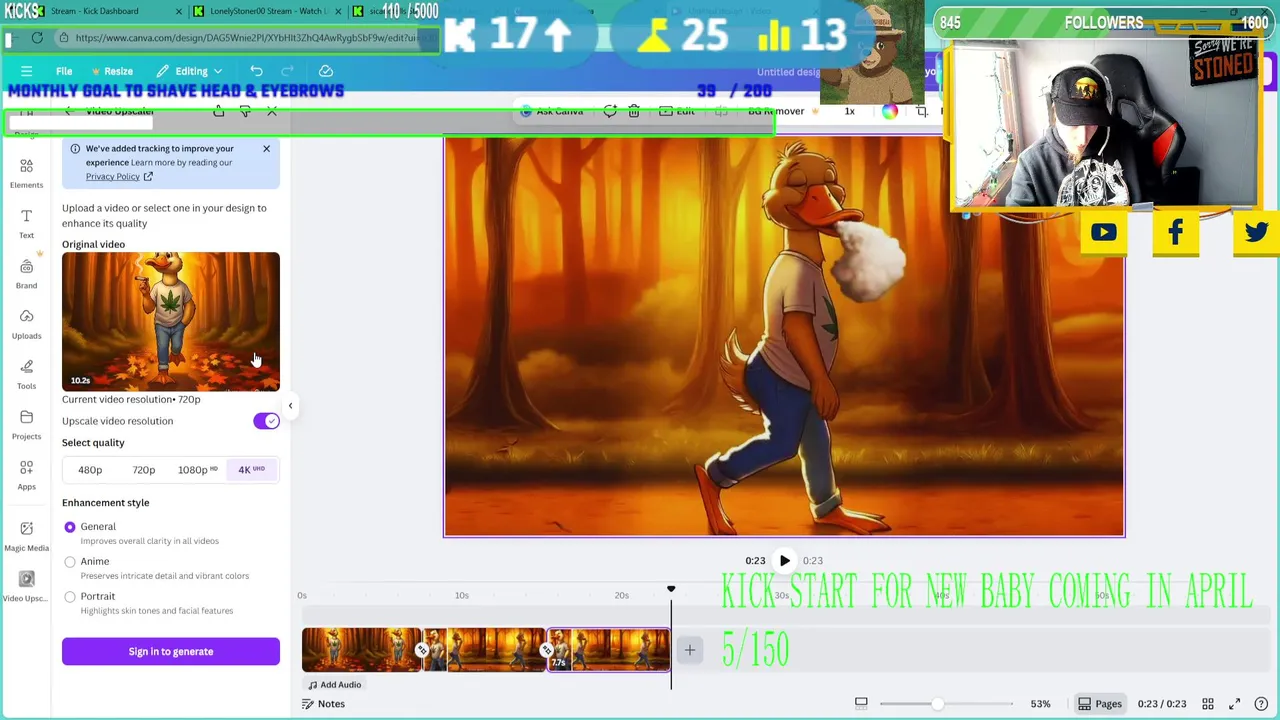The image size is (1280, 720).
Task: Toggle the Pages view button
Action: tap(1099, 704)
